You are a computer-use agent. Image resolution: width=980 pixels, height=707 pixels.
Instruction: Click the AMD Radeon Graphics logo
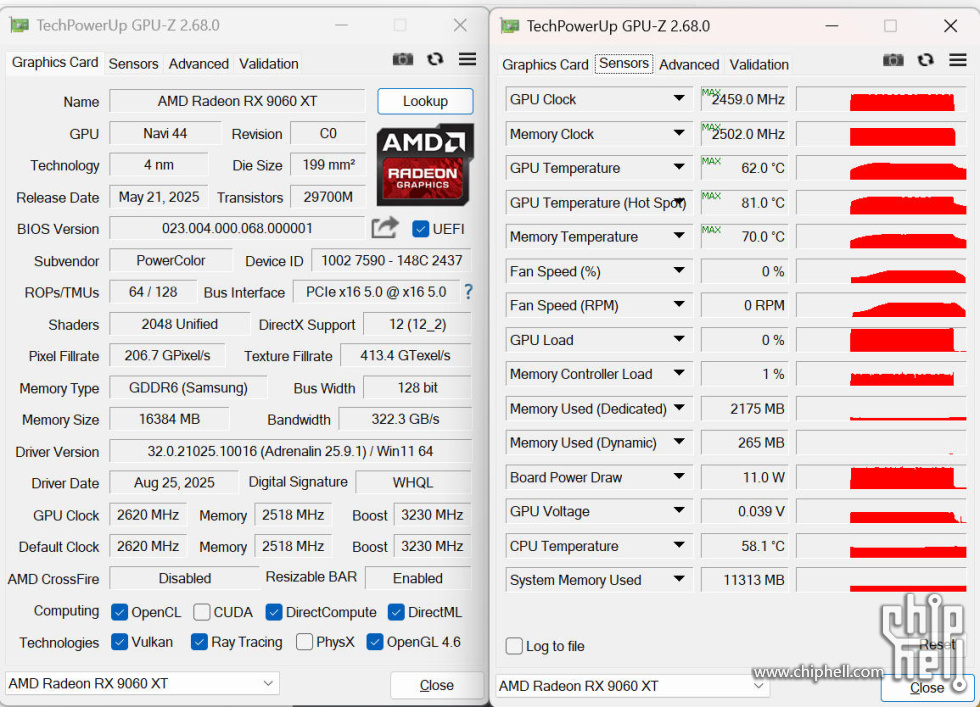click(x=425, y=158)
